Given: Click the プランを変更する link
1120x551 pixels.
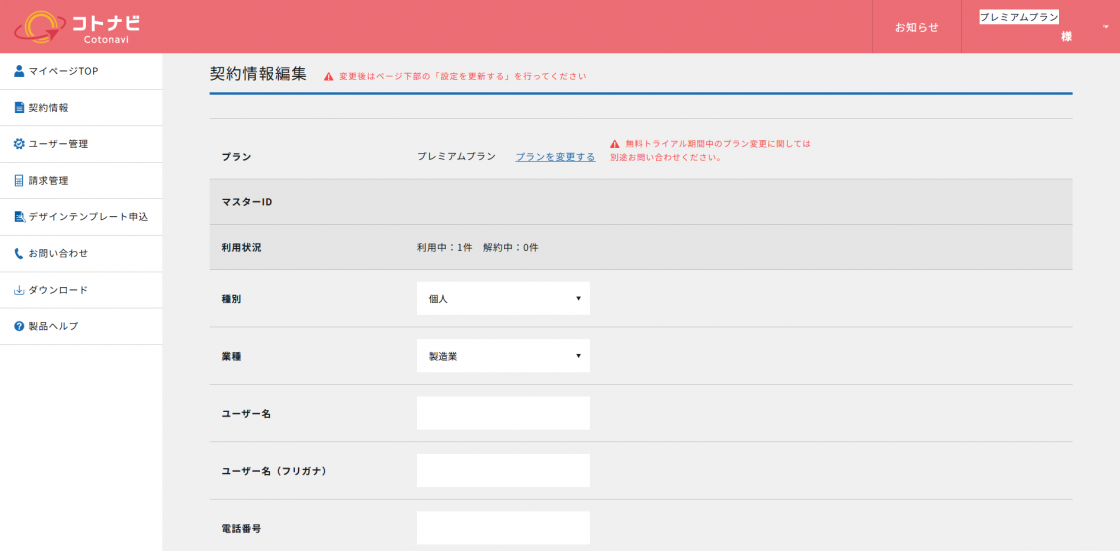Looking at the screenshot, I should 555,157.
